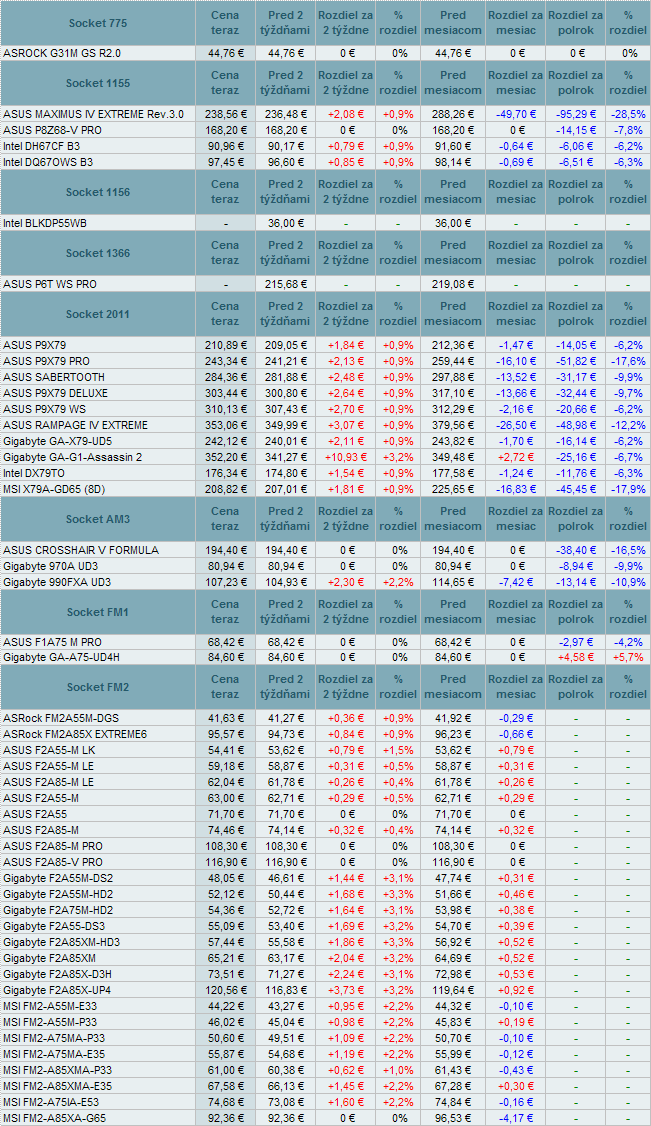
Task: Click the Socket 2011 section header
Action: coord(98,315)
